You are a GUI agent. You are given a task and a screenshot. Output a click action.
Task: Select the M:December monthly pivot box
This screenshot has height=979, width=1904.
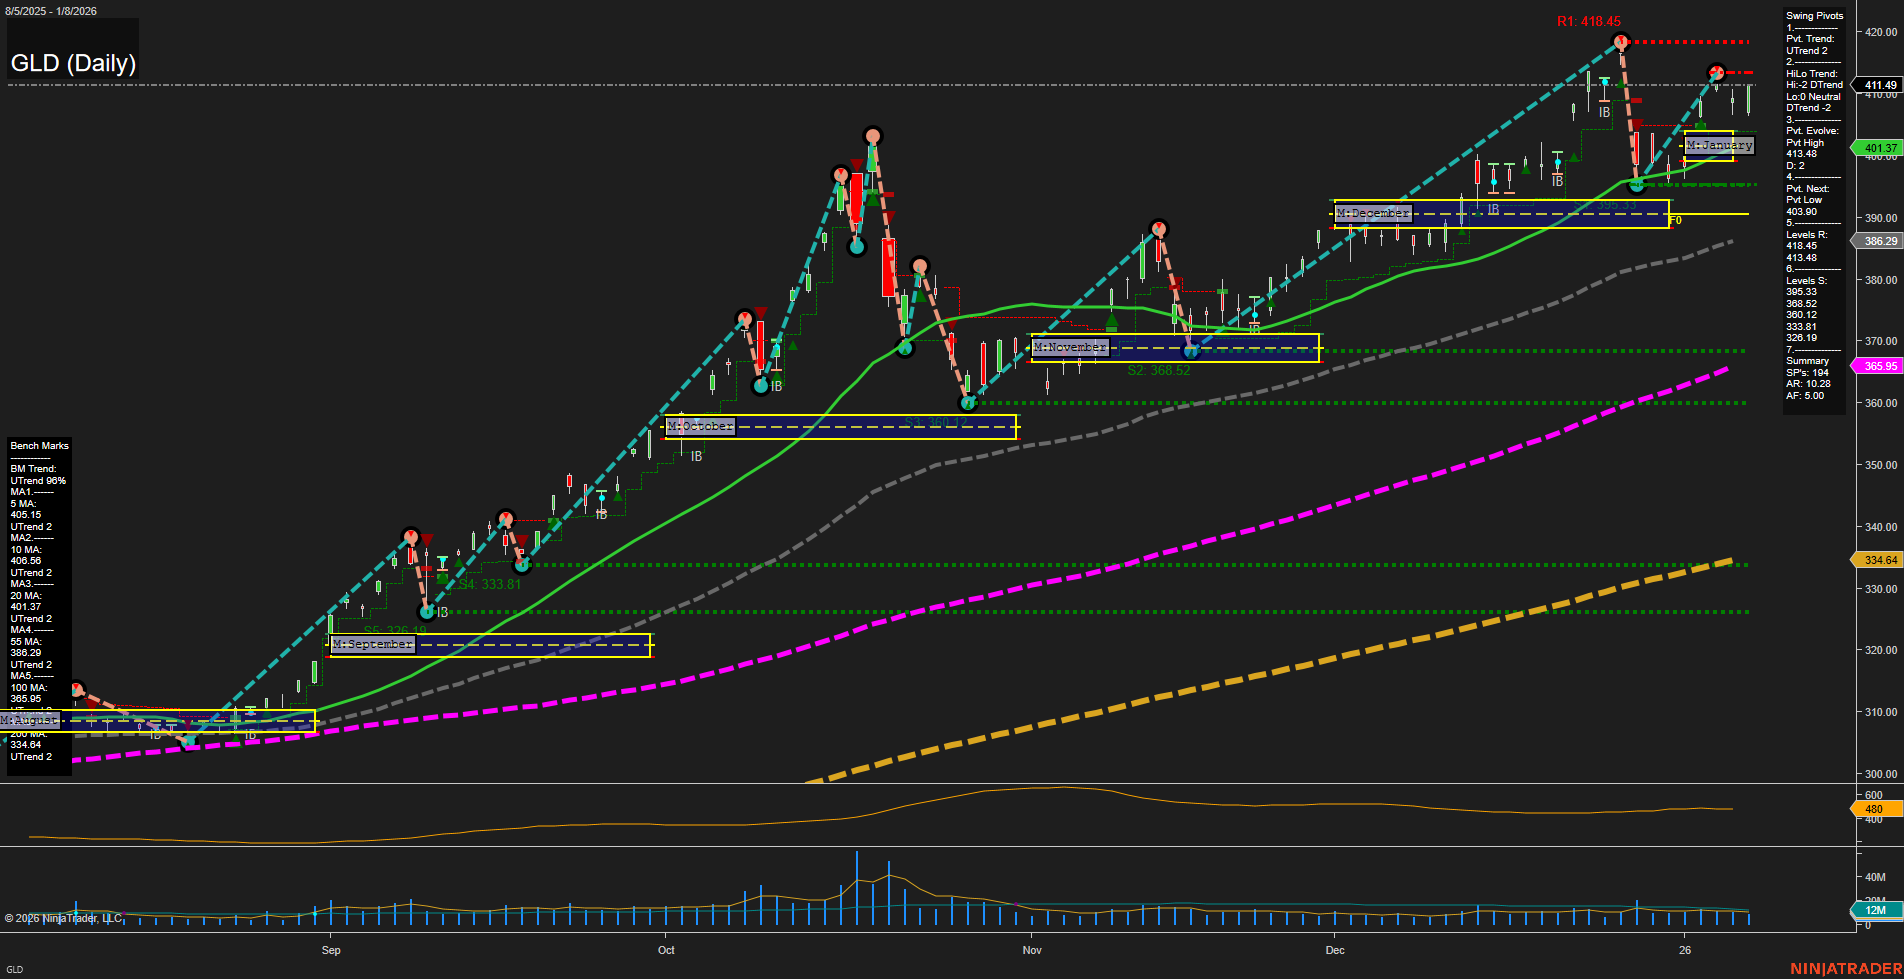1500,213
